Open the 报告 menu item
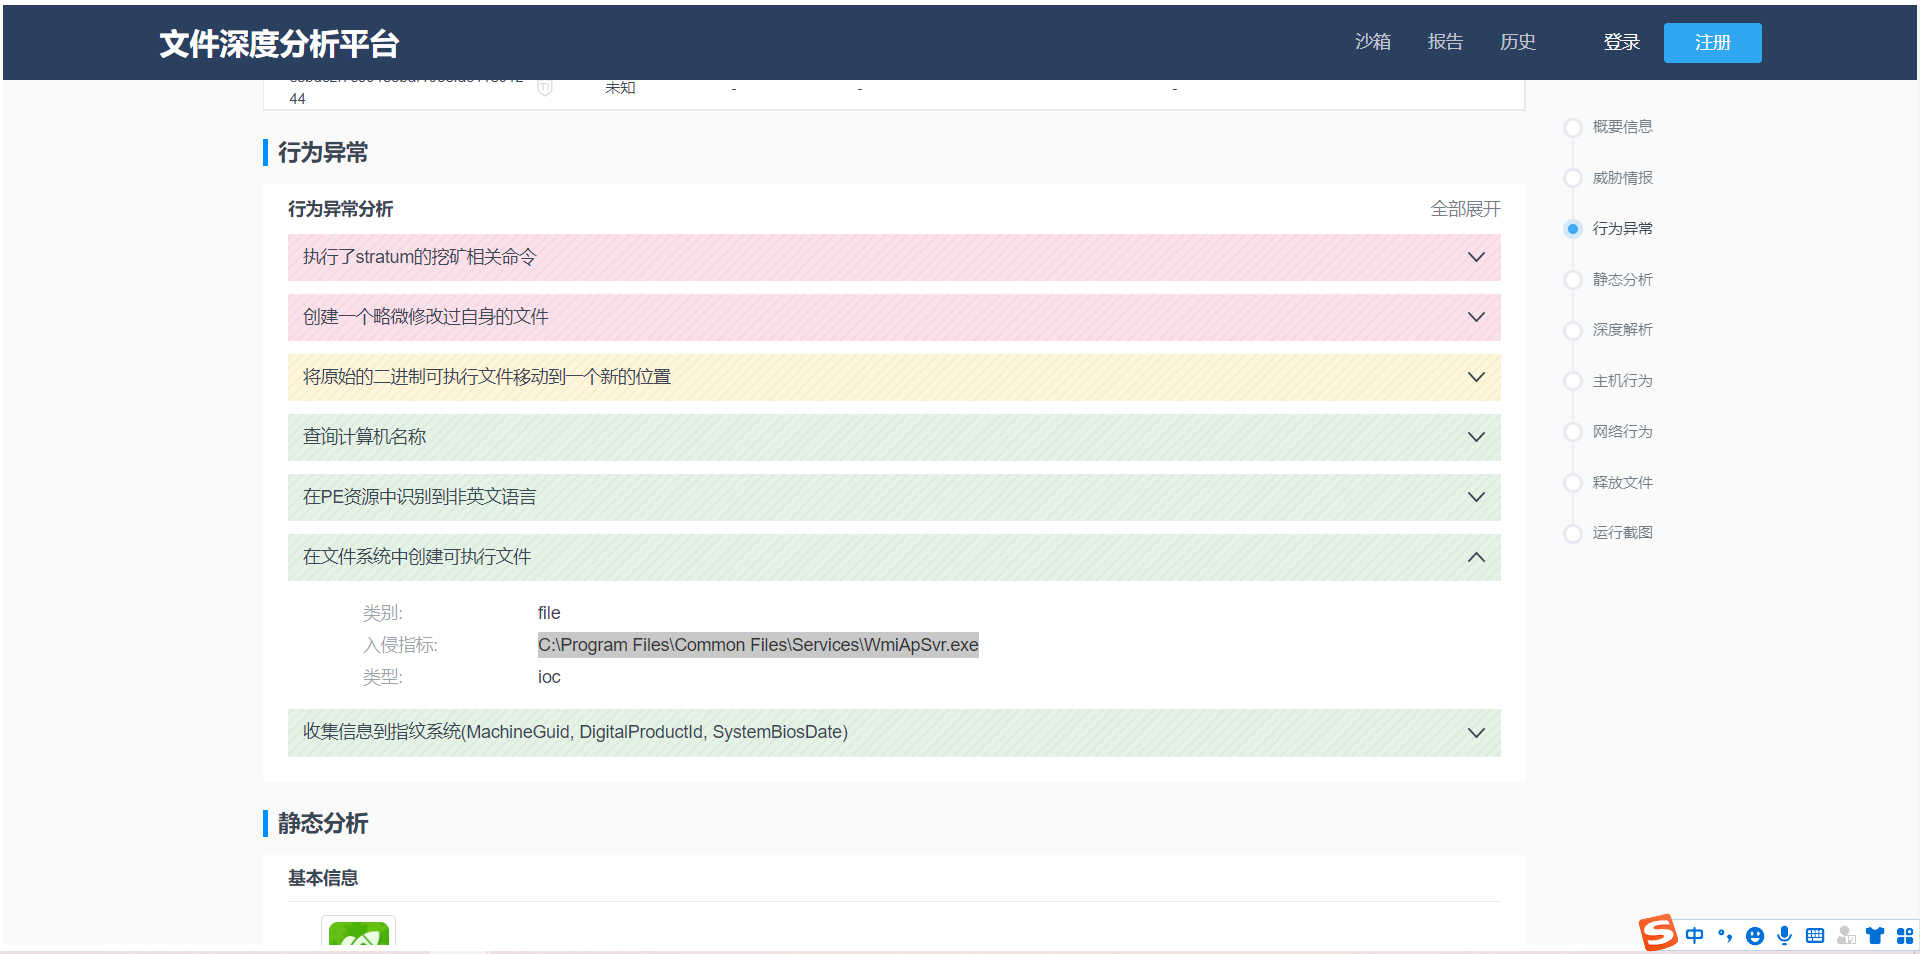 (1445, 42)
